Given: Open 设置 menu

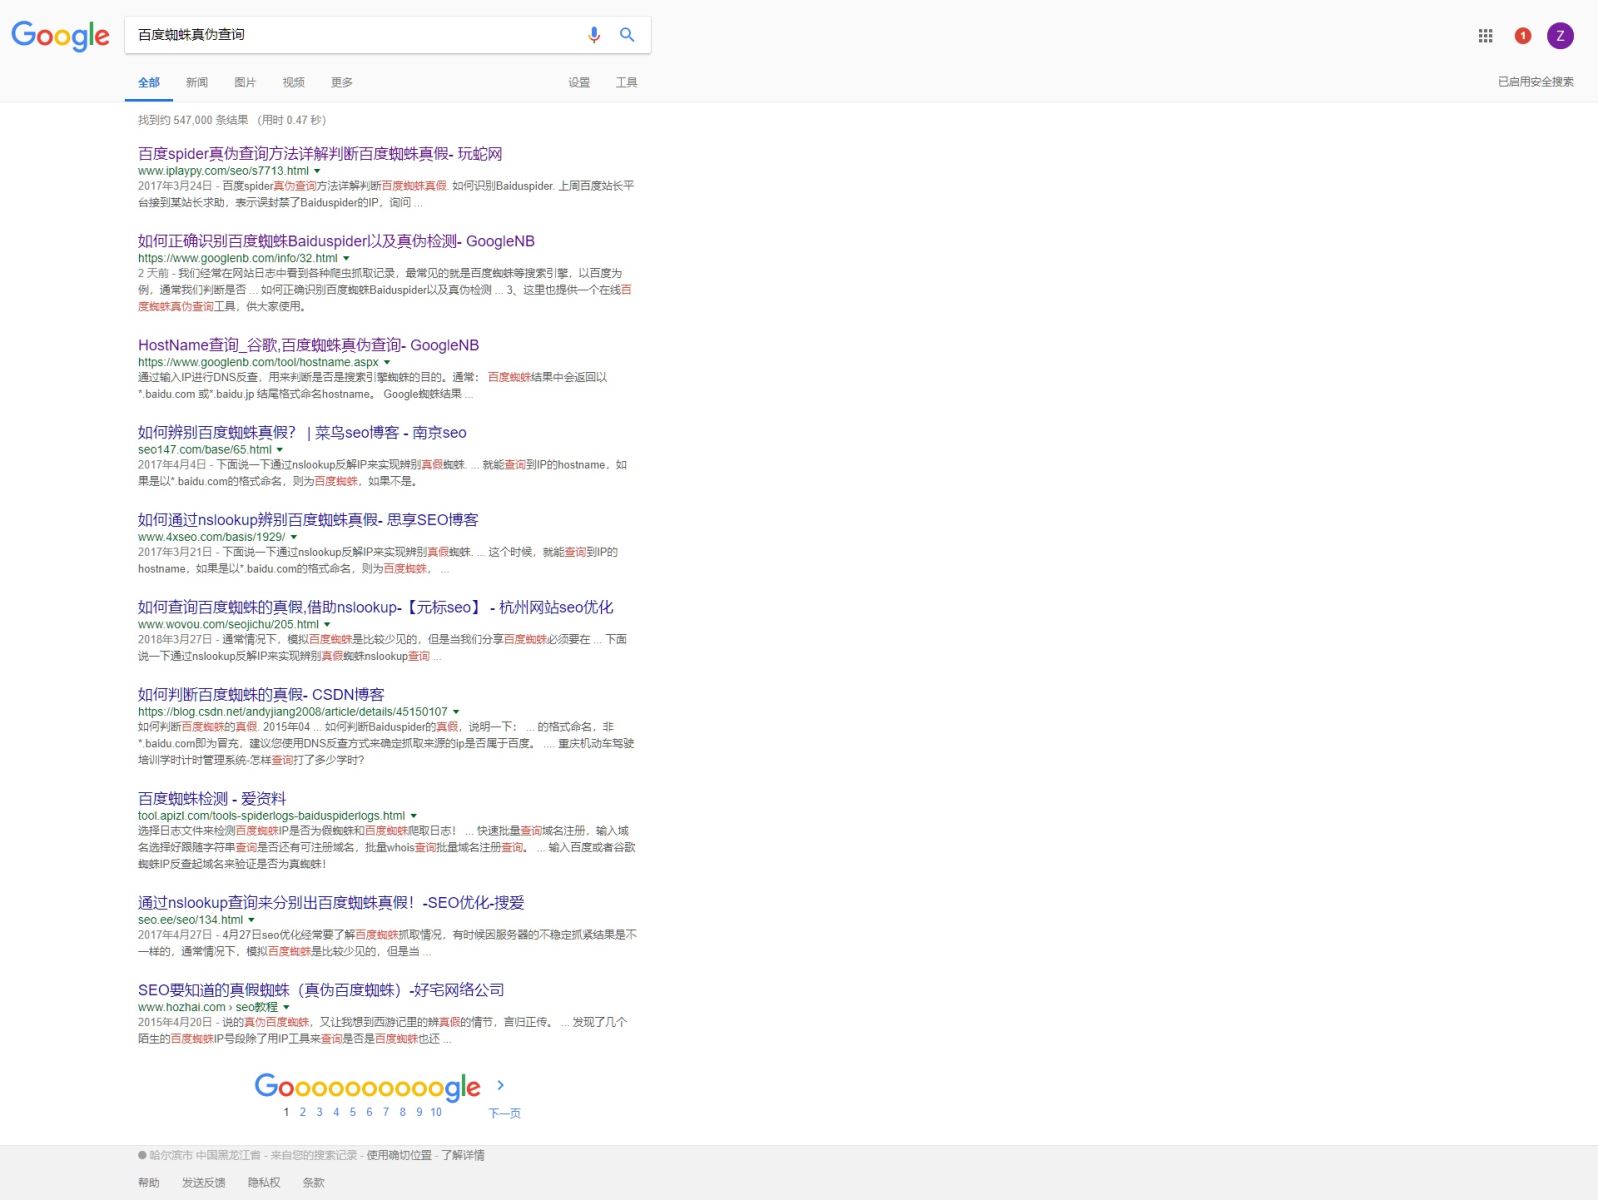Looking at the screenshot, I should (579, 83).
